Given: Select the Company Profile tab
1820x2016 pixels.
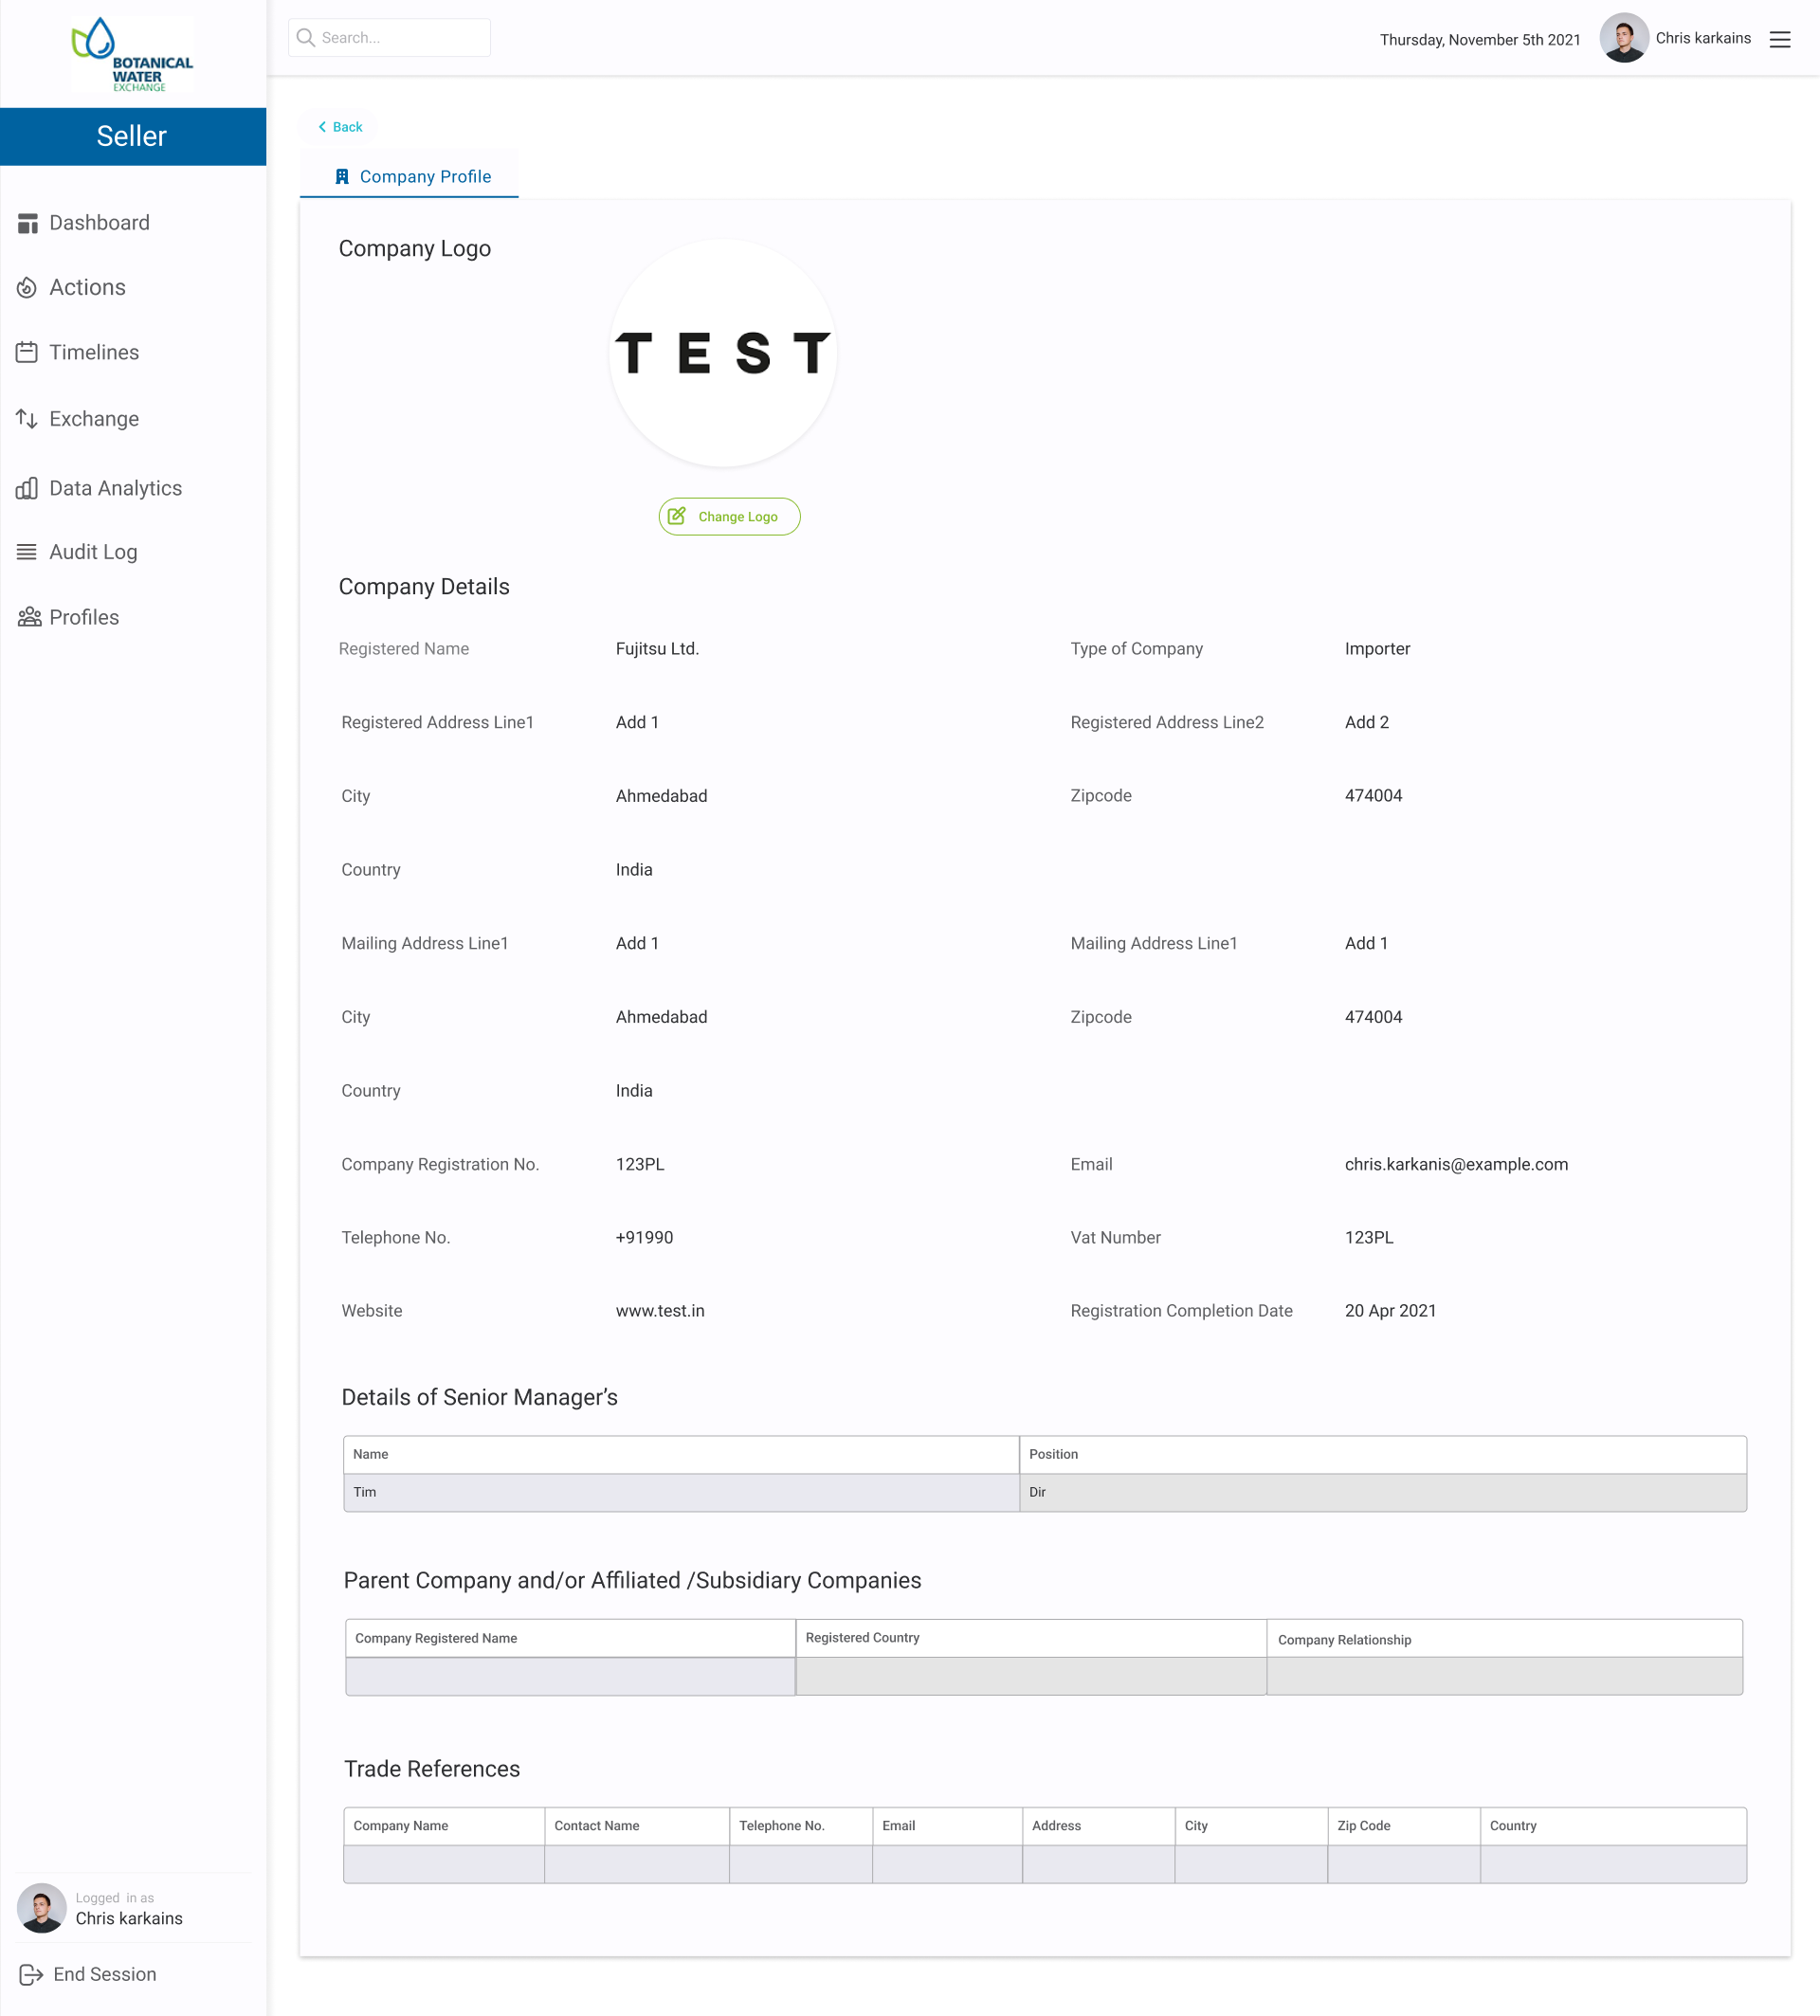Looking at the screenshot, I should click(x=412, y=177).
